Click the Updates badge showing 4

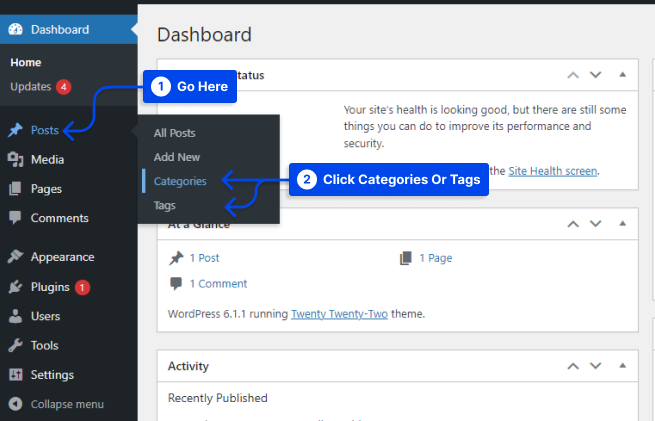click(64, 87)
